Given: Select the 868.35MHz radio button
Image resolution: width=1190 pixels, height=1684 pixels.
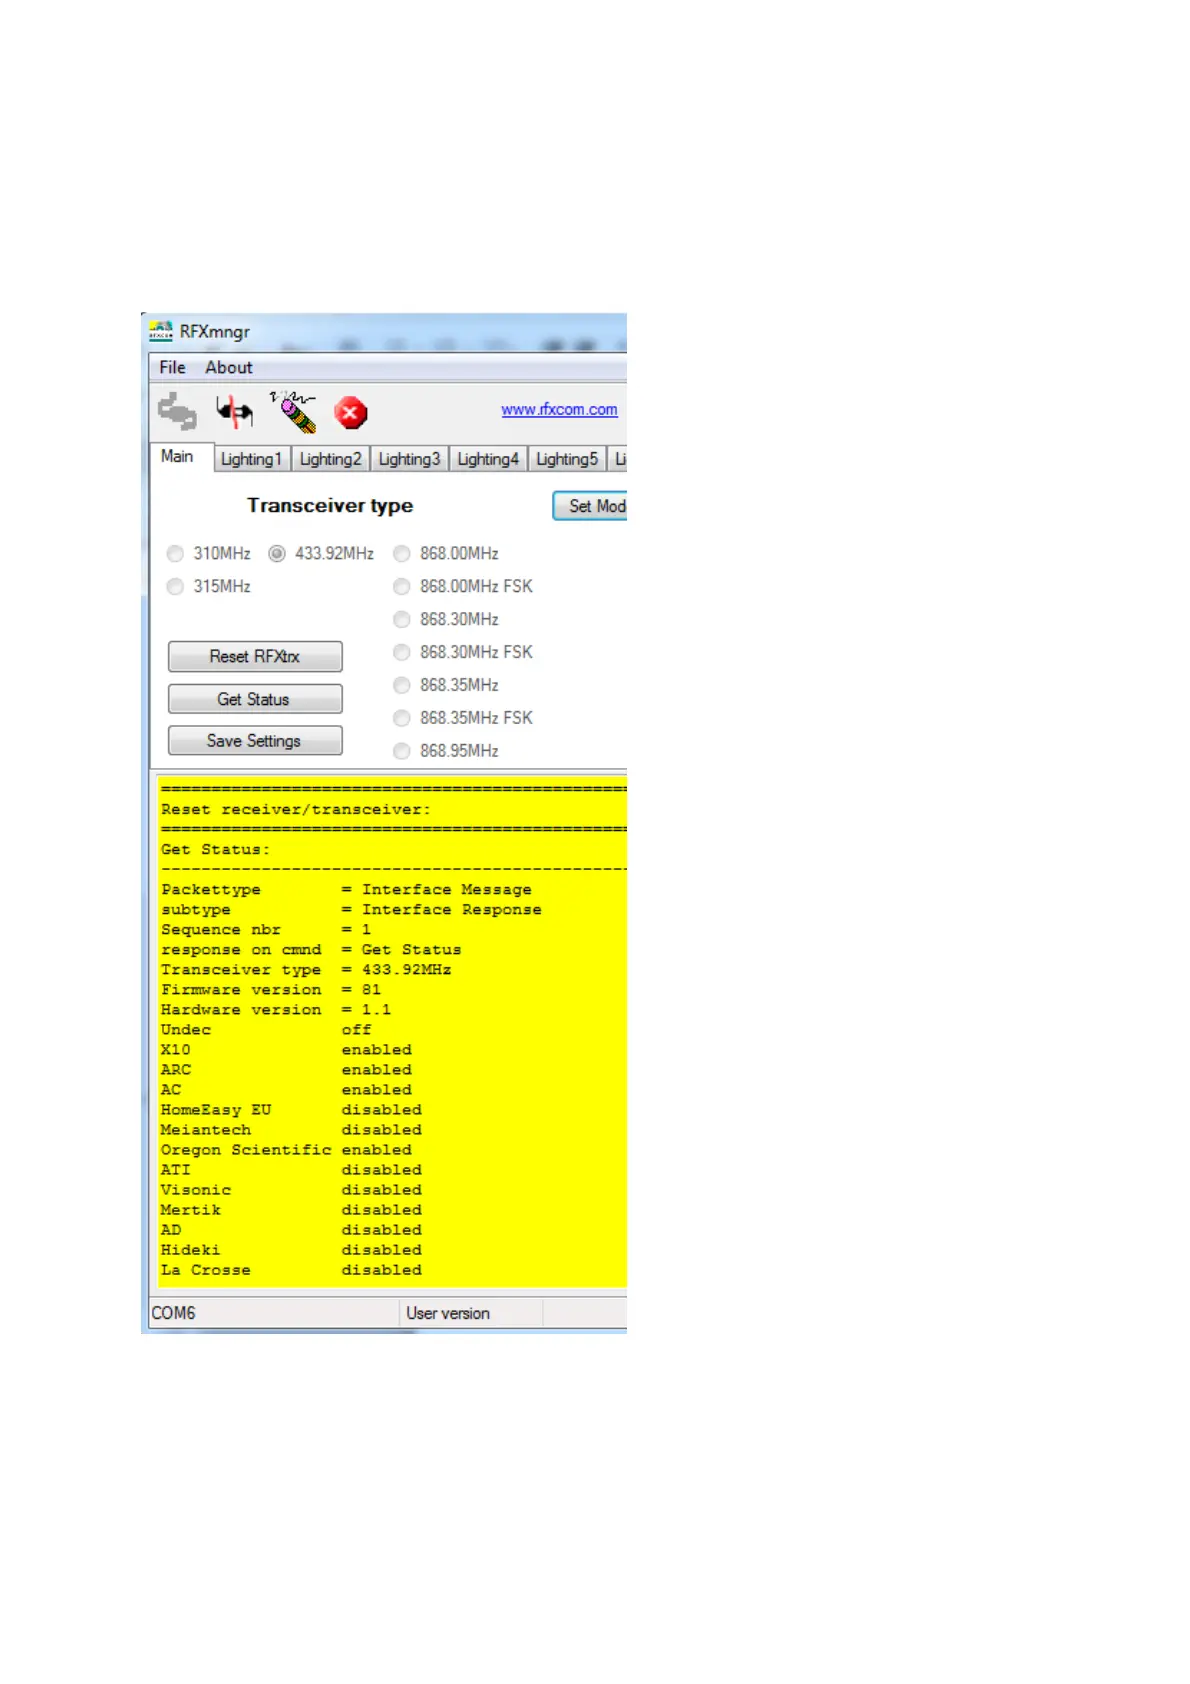Looking at the screenshot, I should click(402, 686).
